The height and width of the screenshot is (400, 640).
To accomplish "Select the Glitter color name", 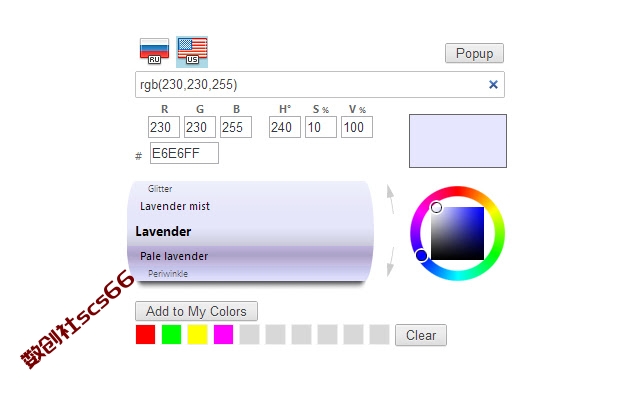I will pyautogui.click(x=160, y=189).
